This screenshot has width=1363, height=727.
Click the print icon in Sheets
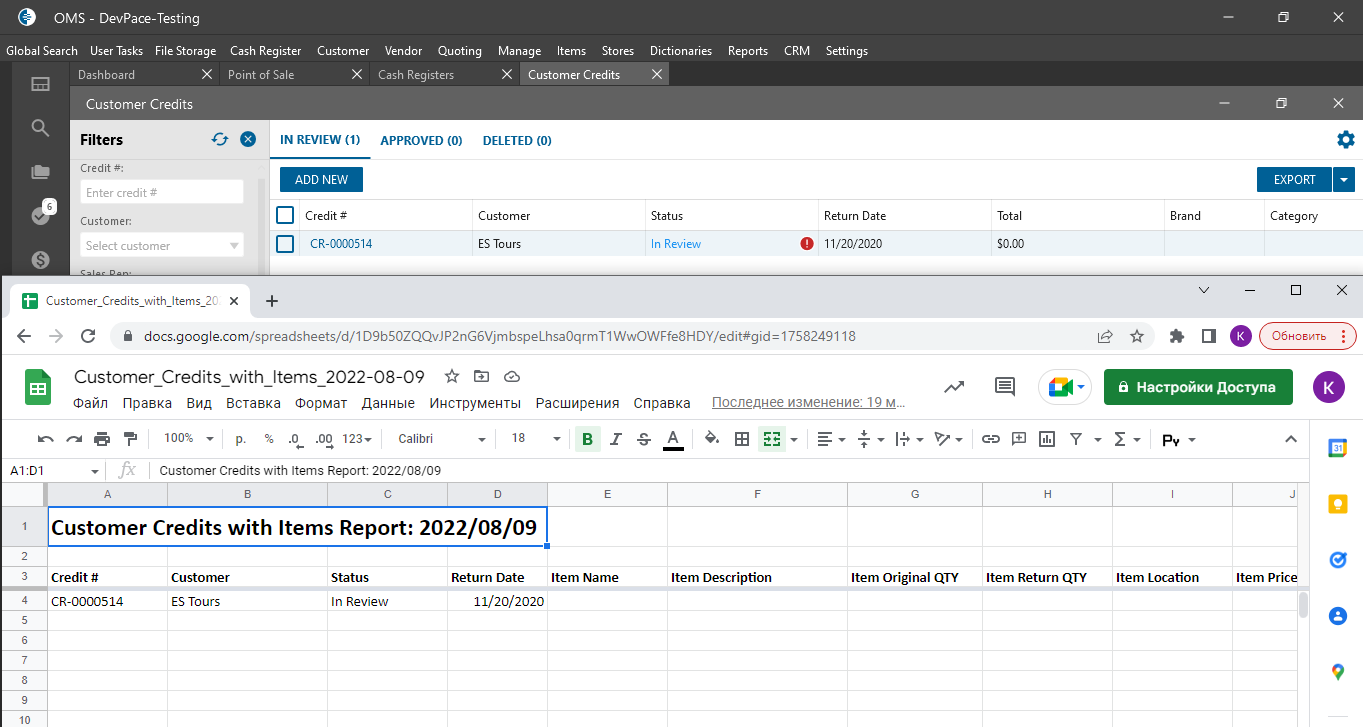coord(102,439)
